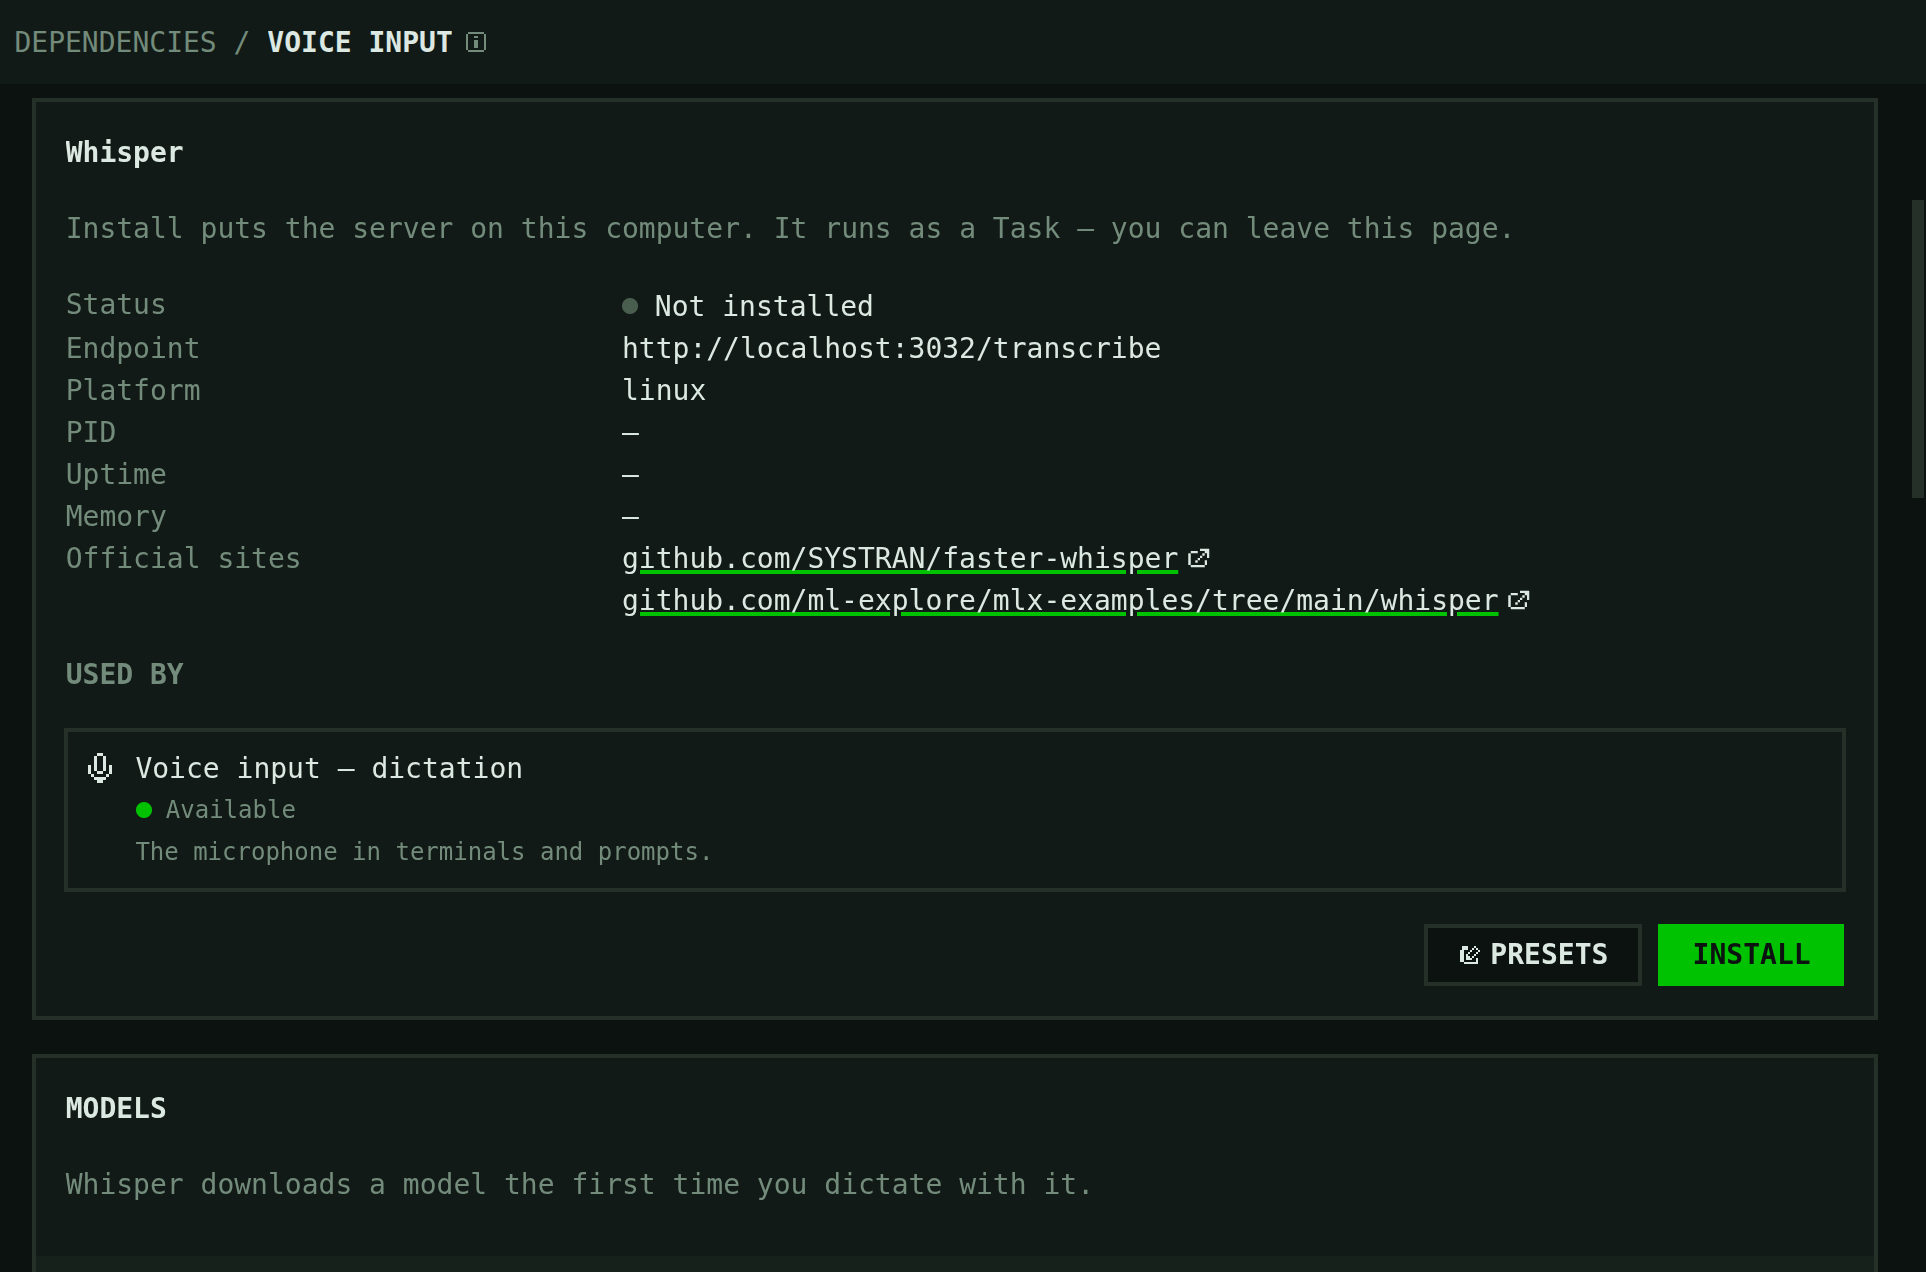
Task: Click the 'PID' row label
Action: 91,432
